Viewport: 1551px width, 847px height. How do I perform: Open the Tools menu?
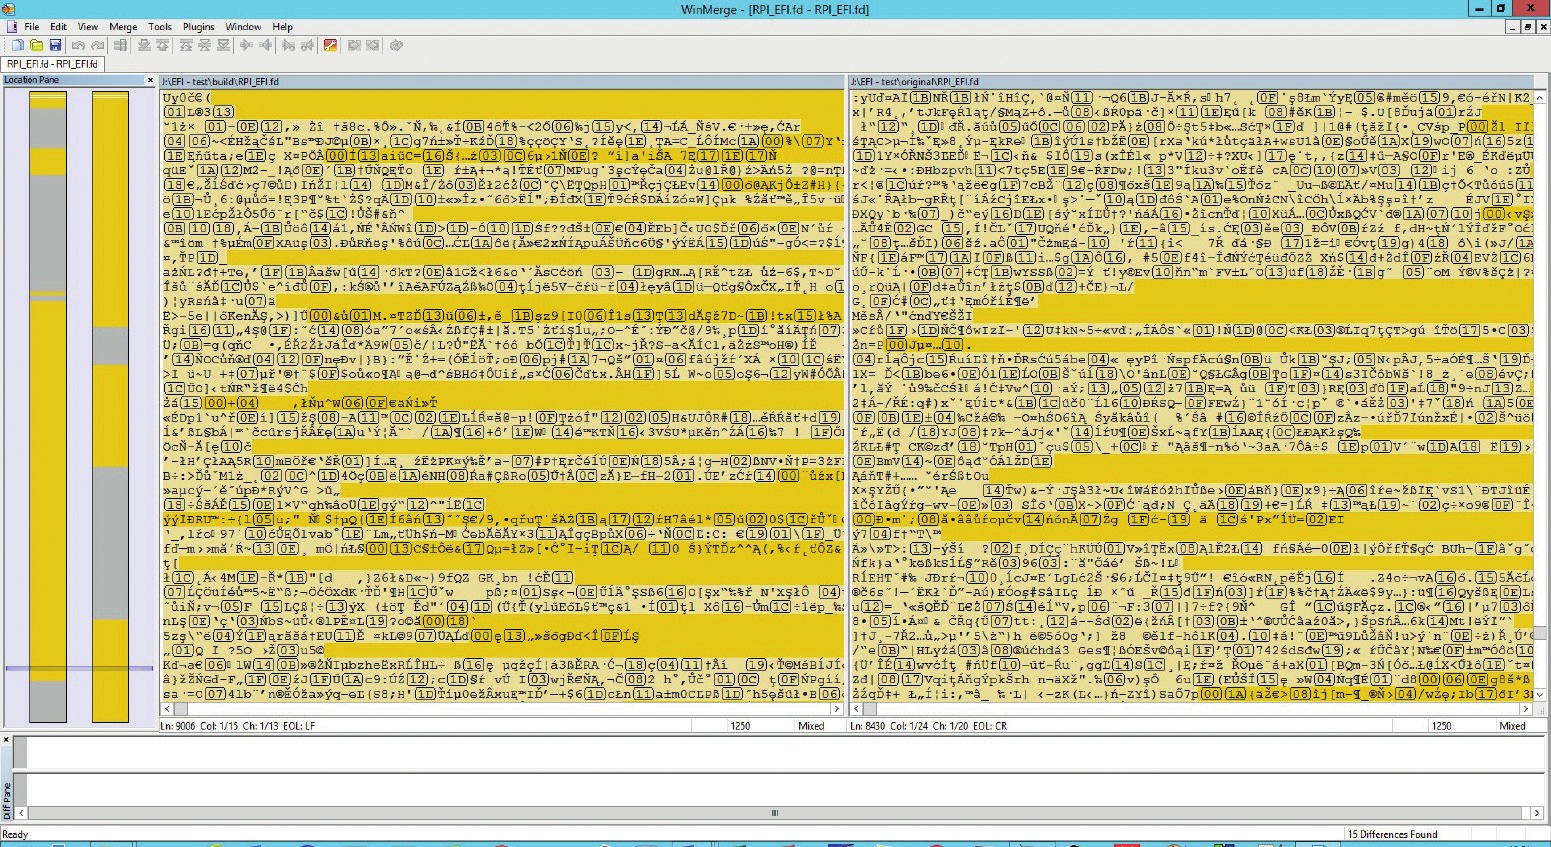(x=160, y=27)
